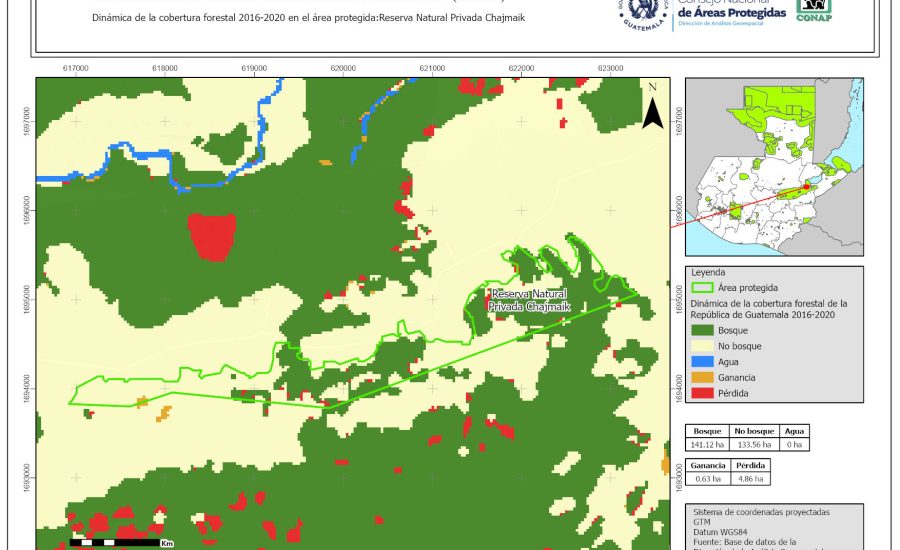Click the large red Pérdida patch on map

click(x=211, y=236)
